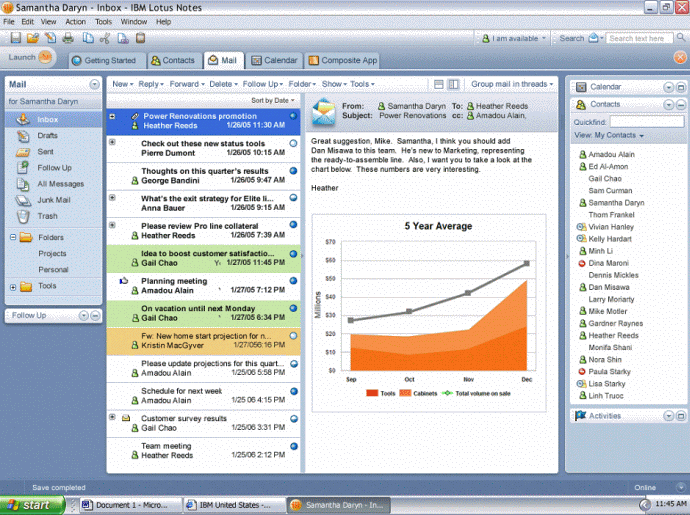Switch to the Contacts tab

173,60
